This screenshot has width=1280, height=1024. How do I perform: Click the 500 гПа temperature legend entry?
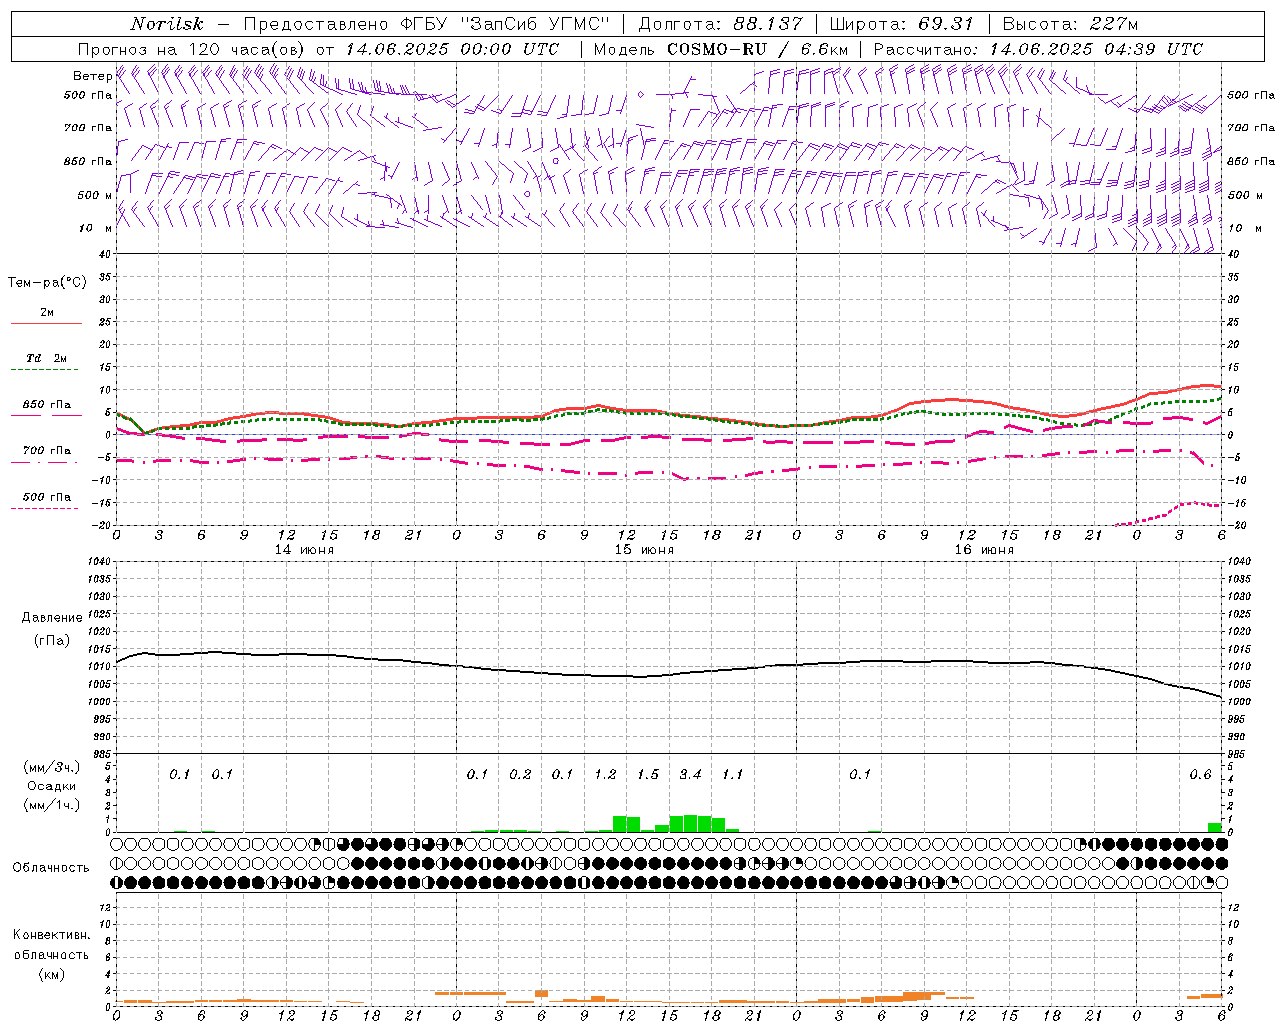46,498
